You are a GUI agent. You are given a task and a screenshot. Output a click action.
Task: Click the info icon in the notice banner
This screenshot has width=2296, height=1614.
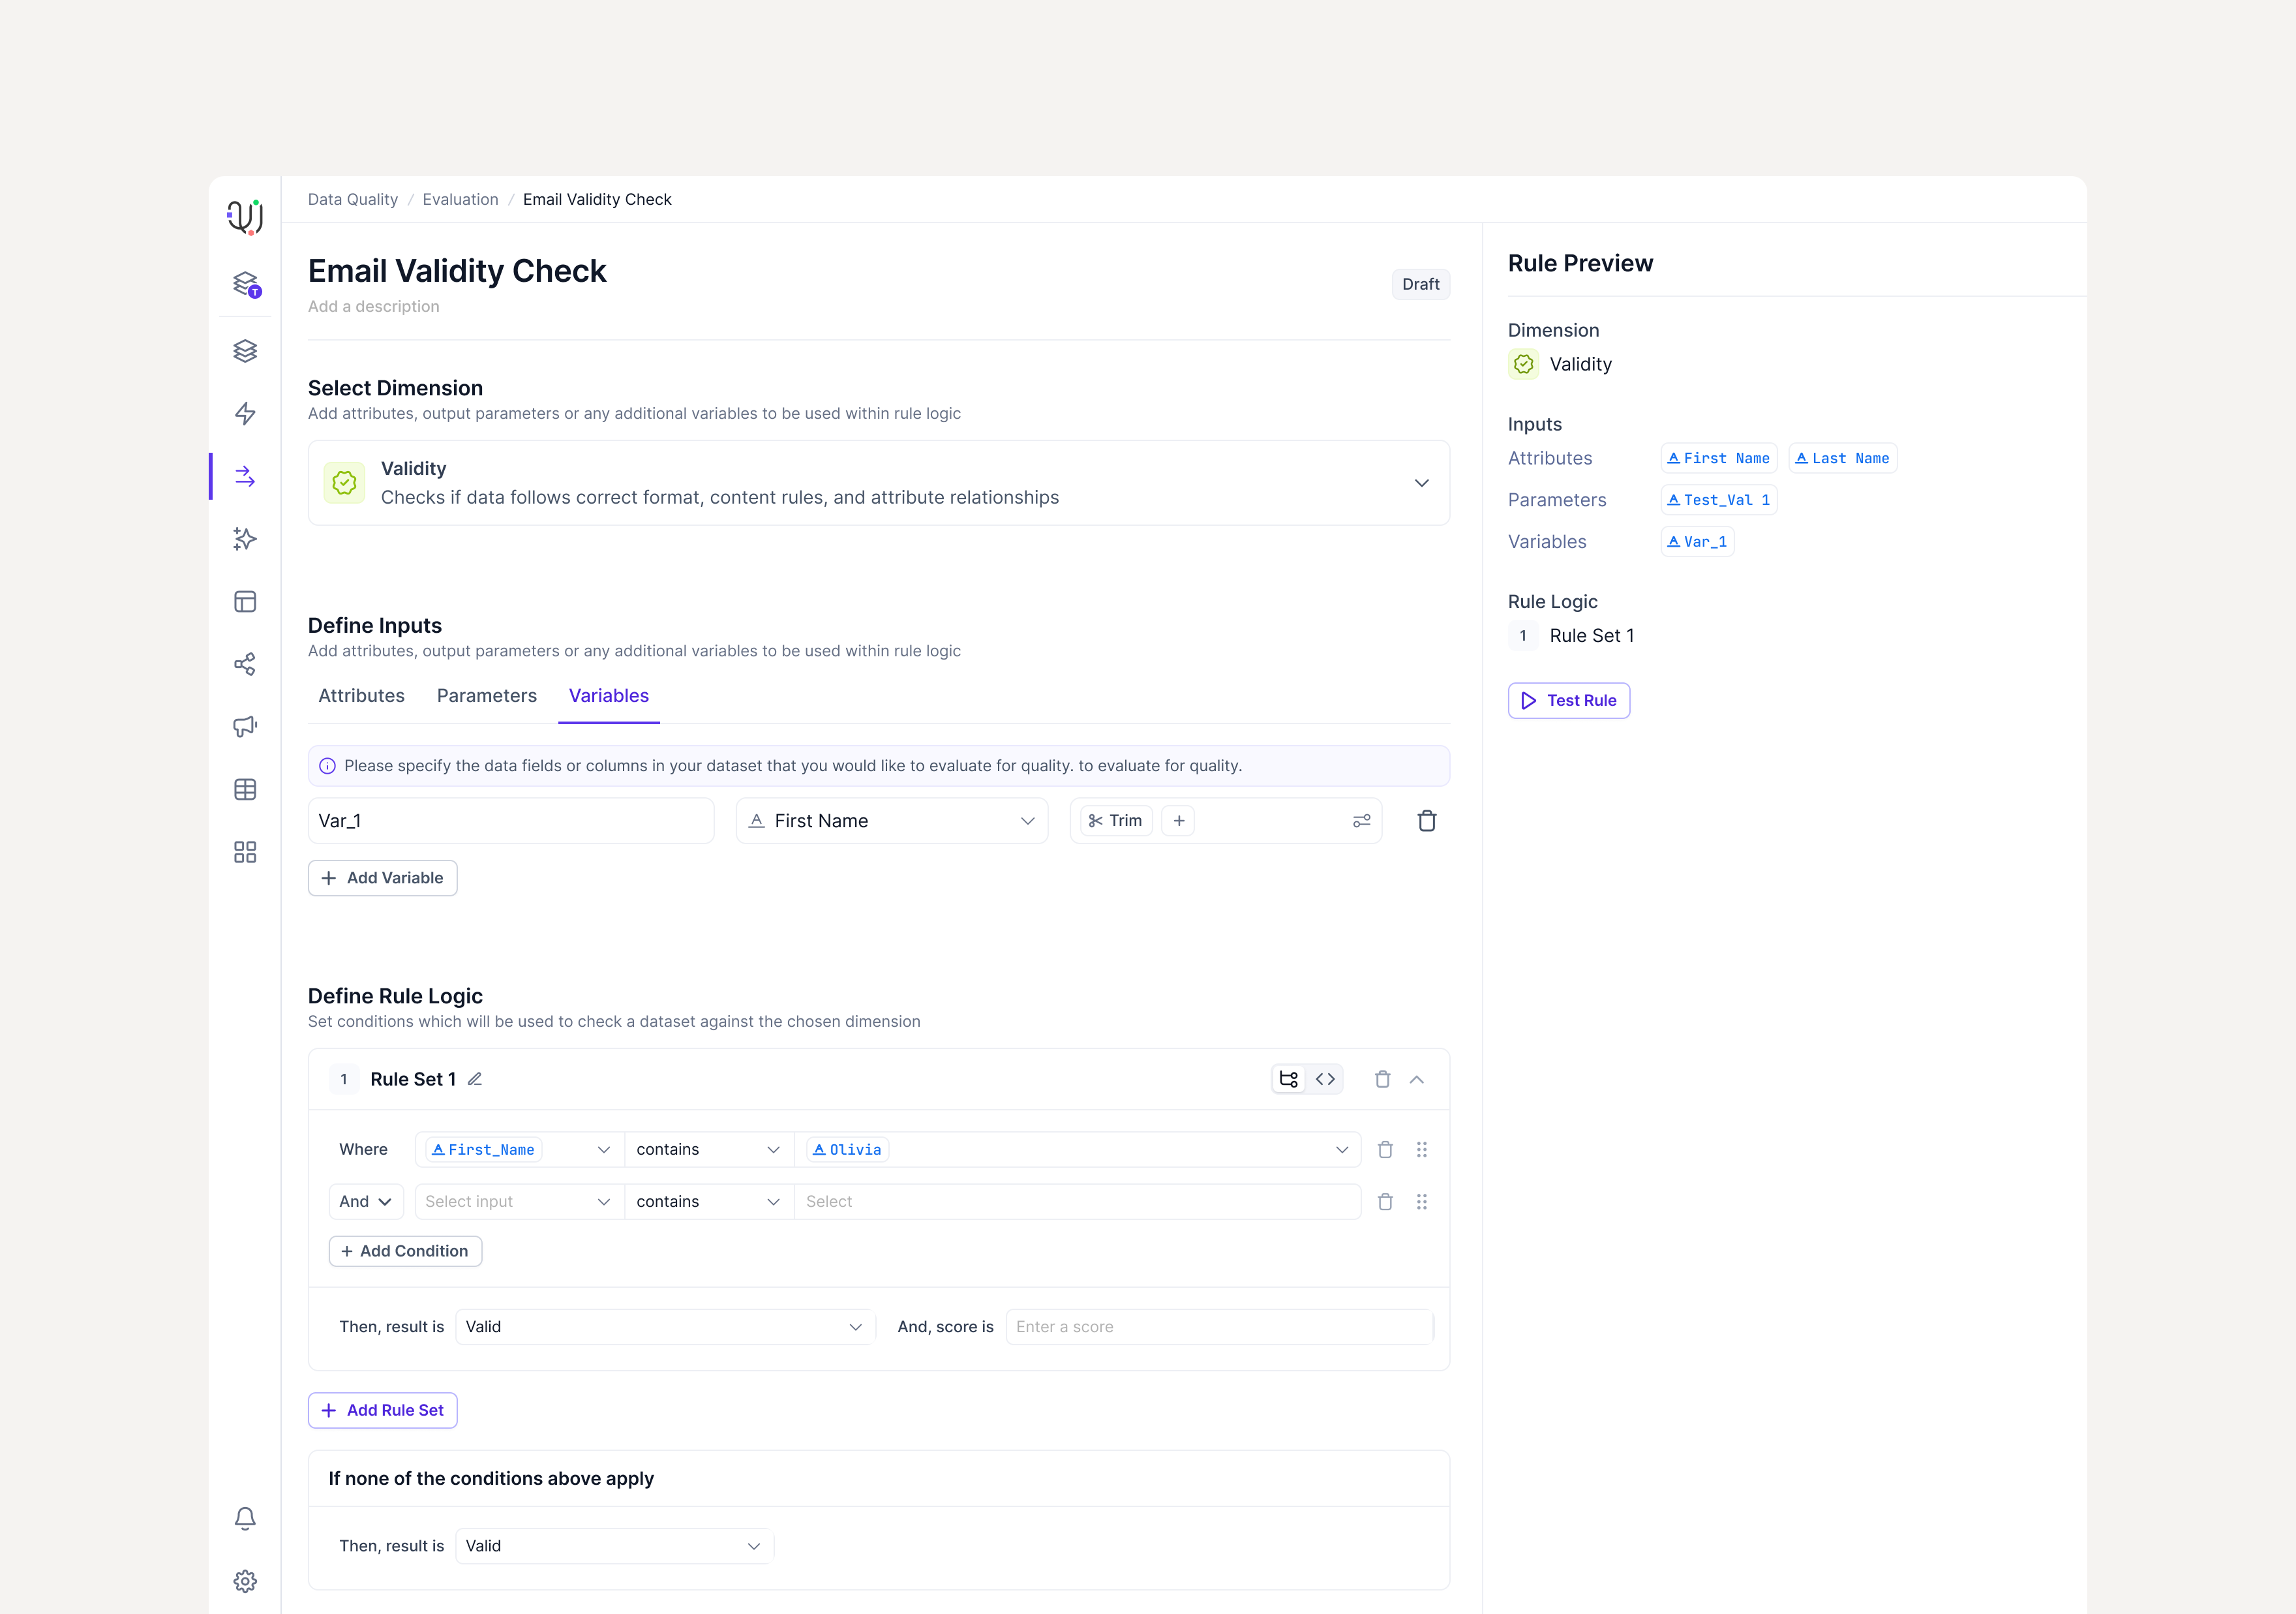pos(327,766)
